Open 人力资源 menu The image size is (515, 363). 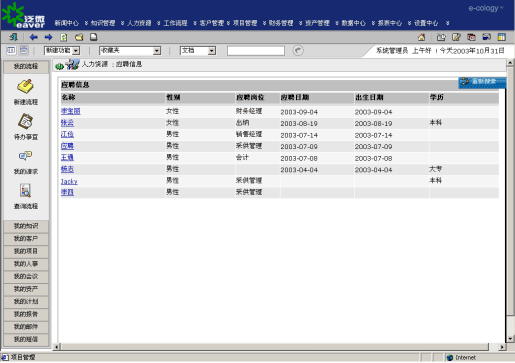coord(139,23)
